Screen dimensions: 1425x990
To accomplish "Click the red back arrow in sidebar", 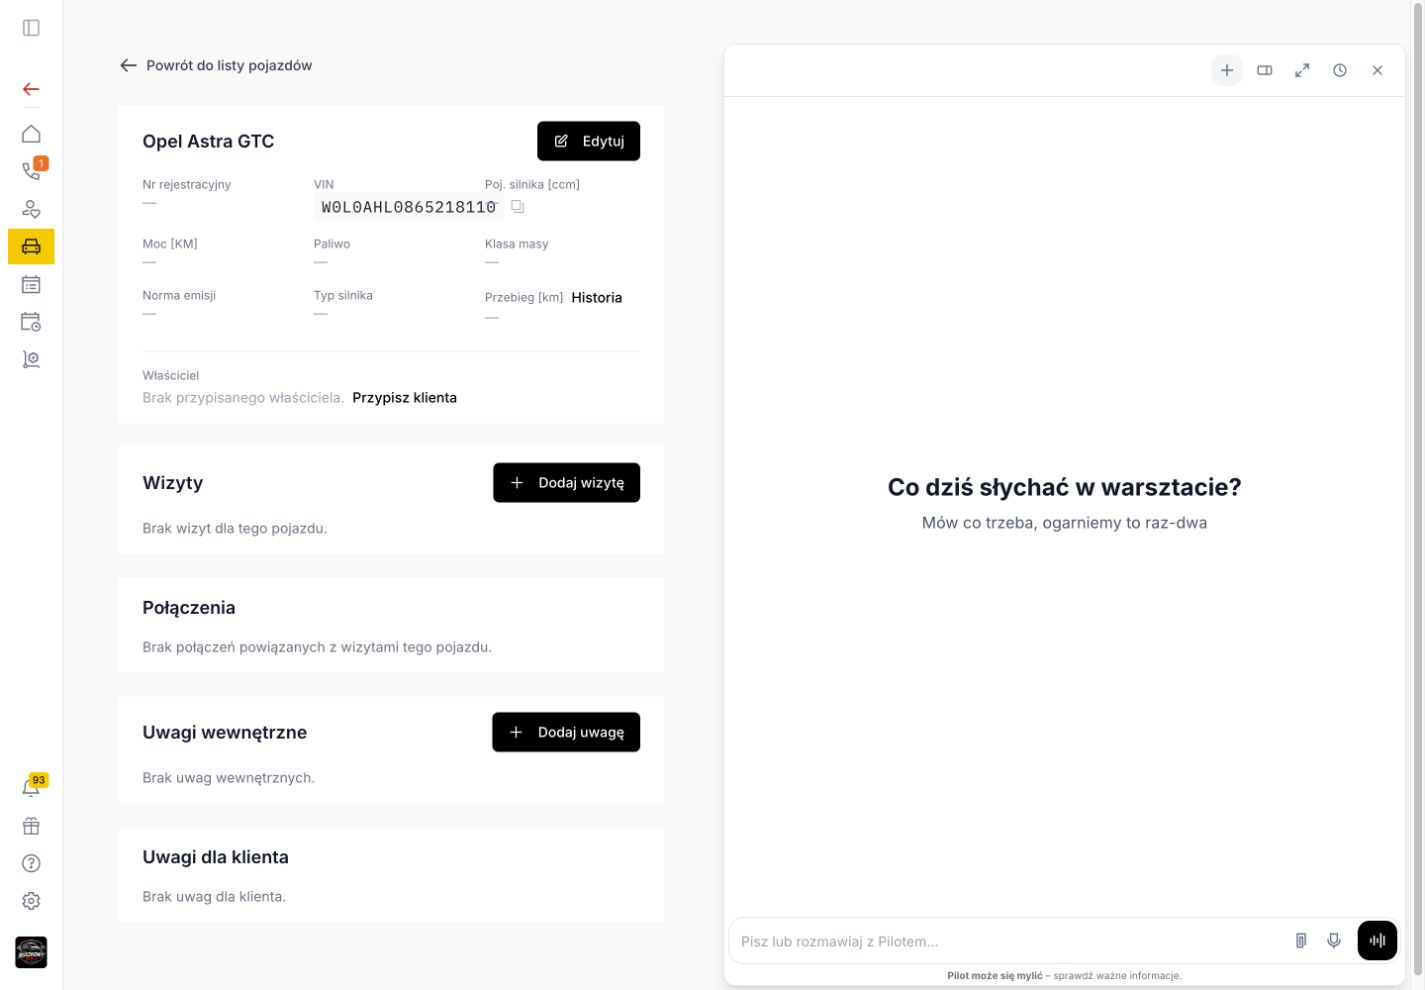I will 31,89.
